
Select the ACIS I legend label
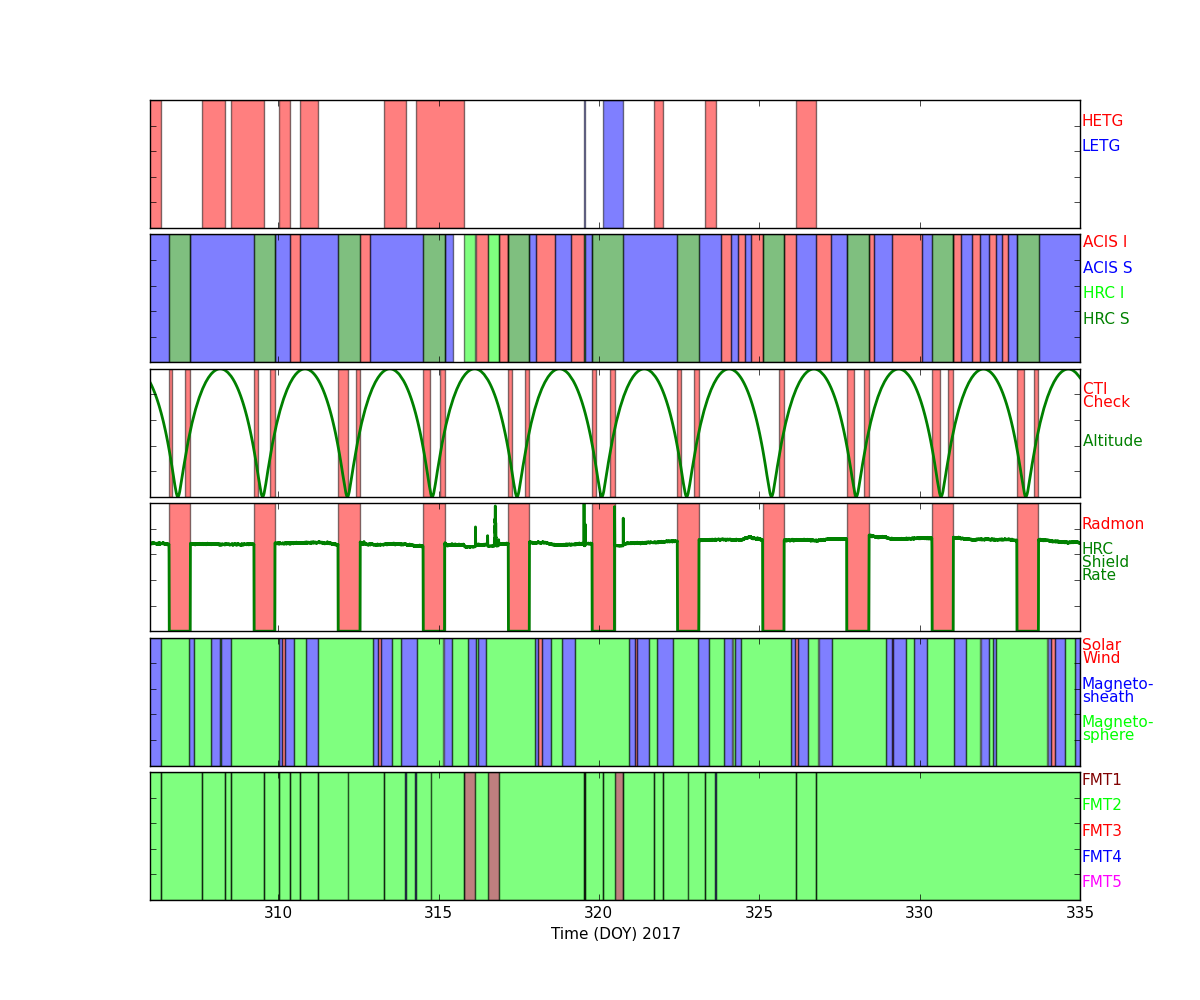1104,242
